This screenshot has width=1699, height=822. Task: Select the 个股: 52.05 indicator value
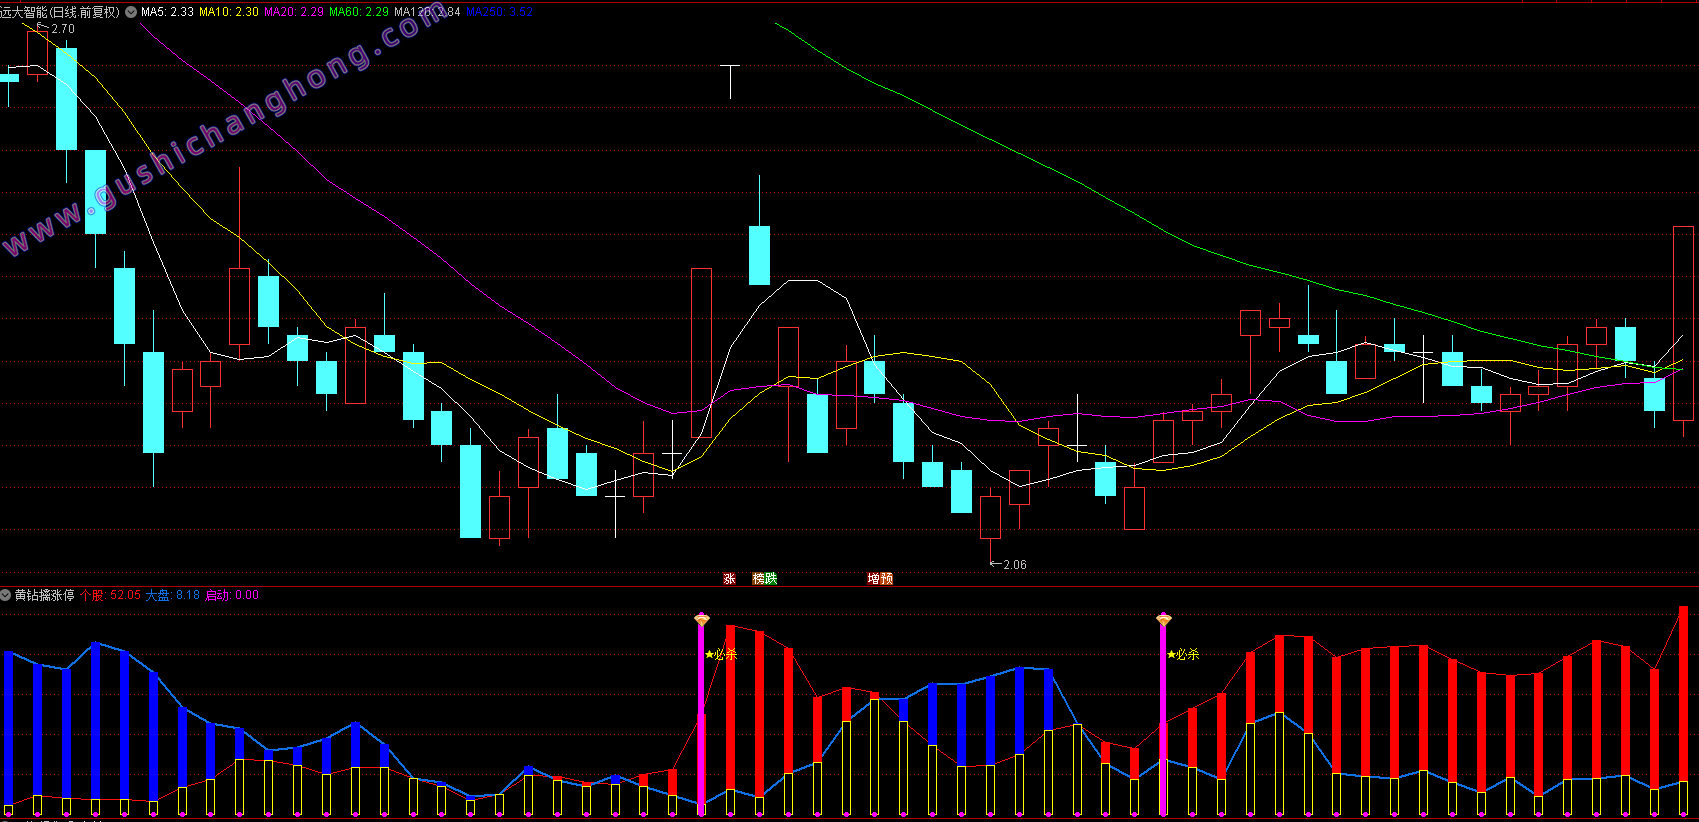point(110,595)
